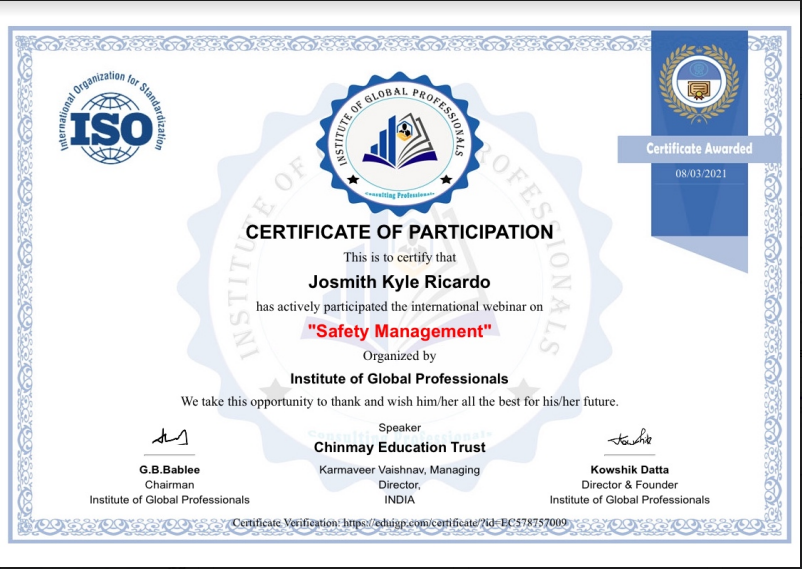Click the Chairman title
This screenshot has width=802, height=569.
pyautogui.click(x=169, y=485)
